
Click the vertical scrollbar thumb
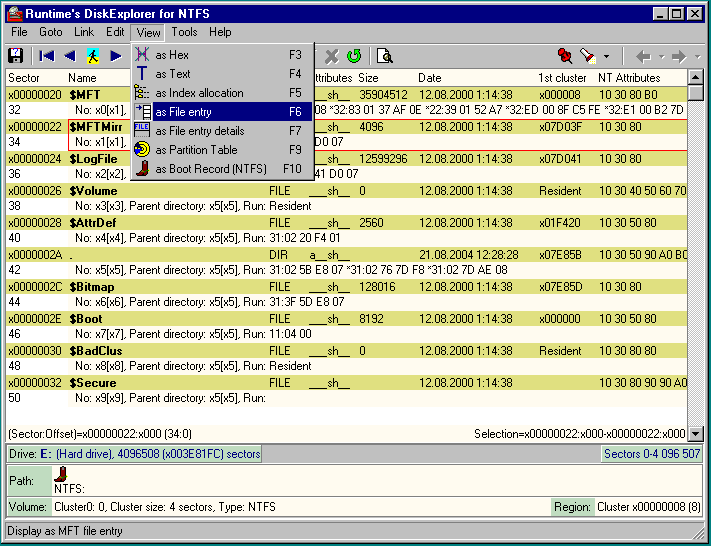pos(696,93)
